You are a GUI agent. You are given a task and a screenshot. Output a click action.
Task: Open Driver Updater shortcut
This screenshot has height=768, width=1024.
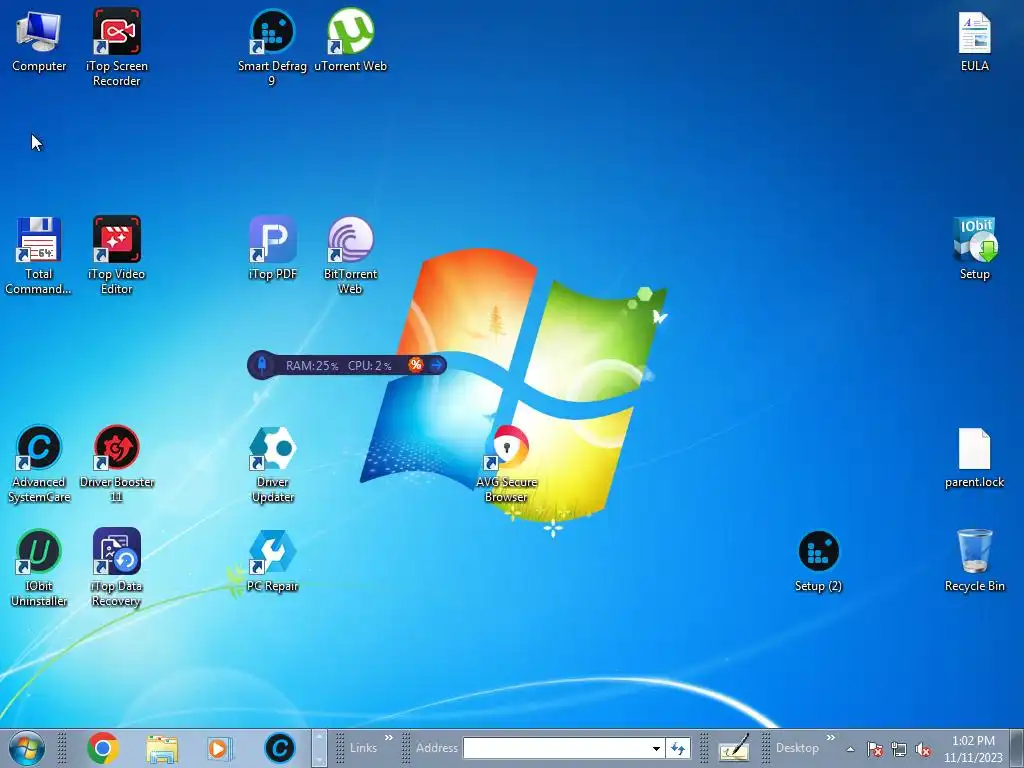coord(272,464)
